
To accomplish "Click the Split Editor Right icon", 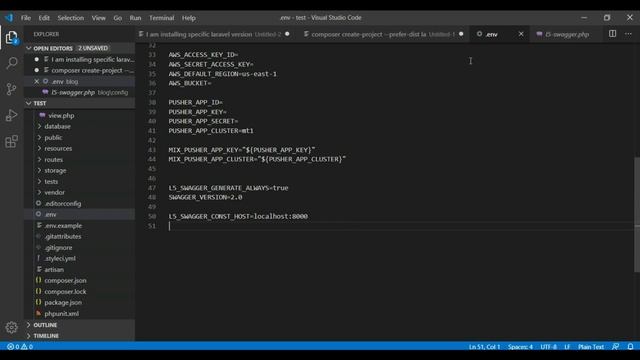I will pyautogui.click(x=612, y=34).
